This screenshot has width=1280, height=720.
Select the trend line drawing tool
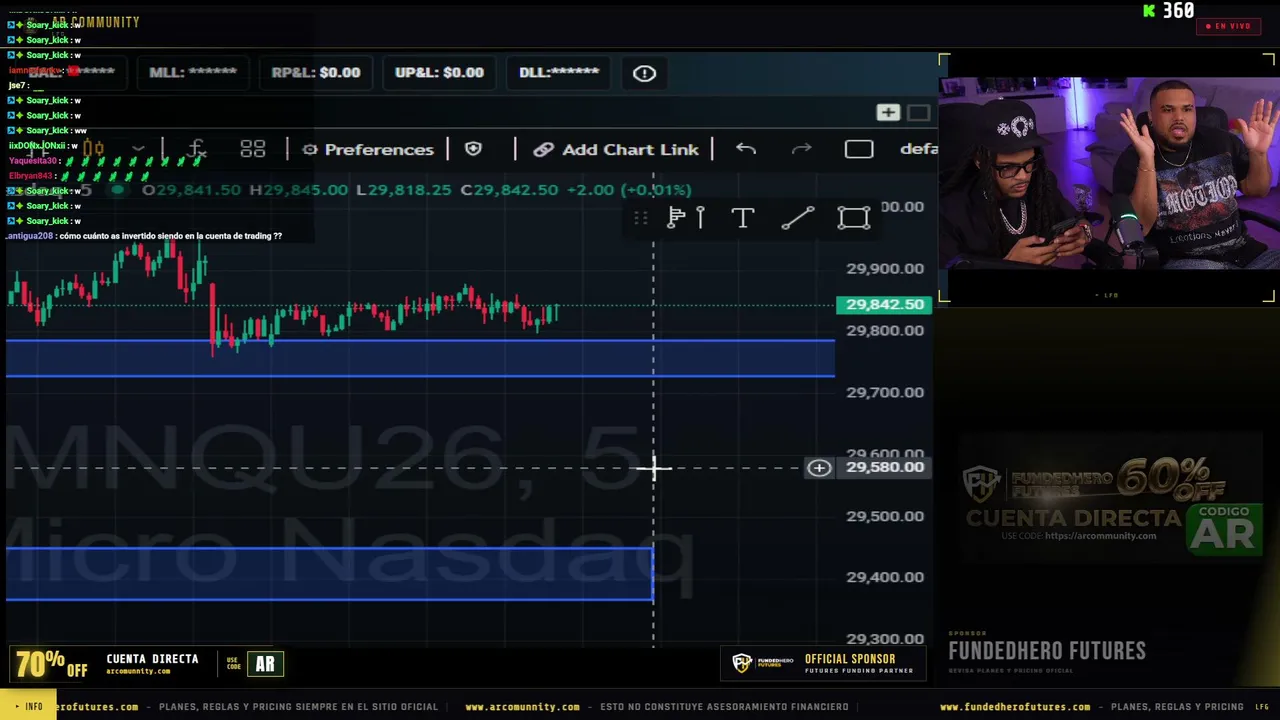coord(797,218)
